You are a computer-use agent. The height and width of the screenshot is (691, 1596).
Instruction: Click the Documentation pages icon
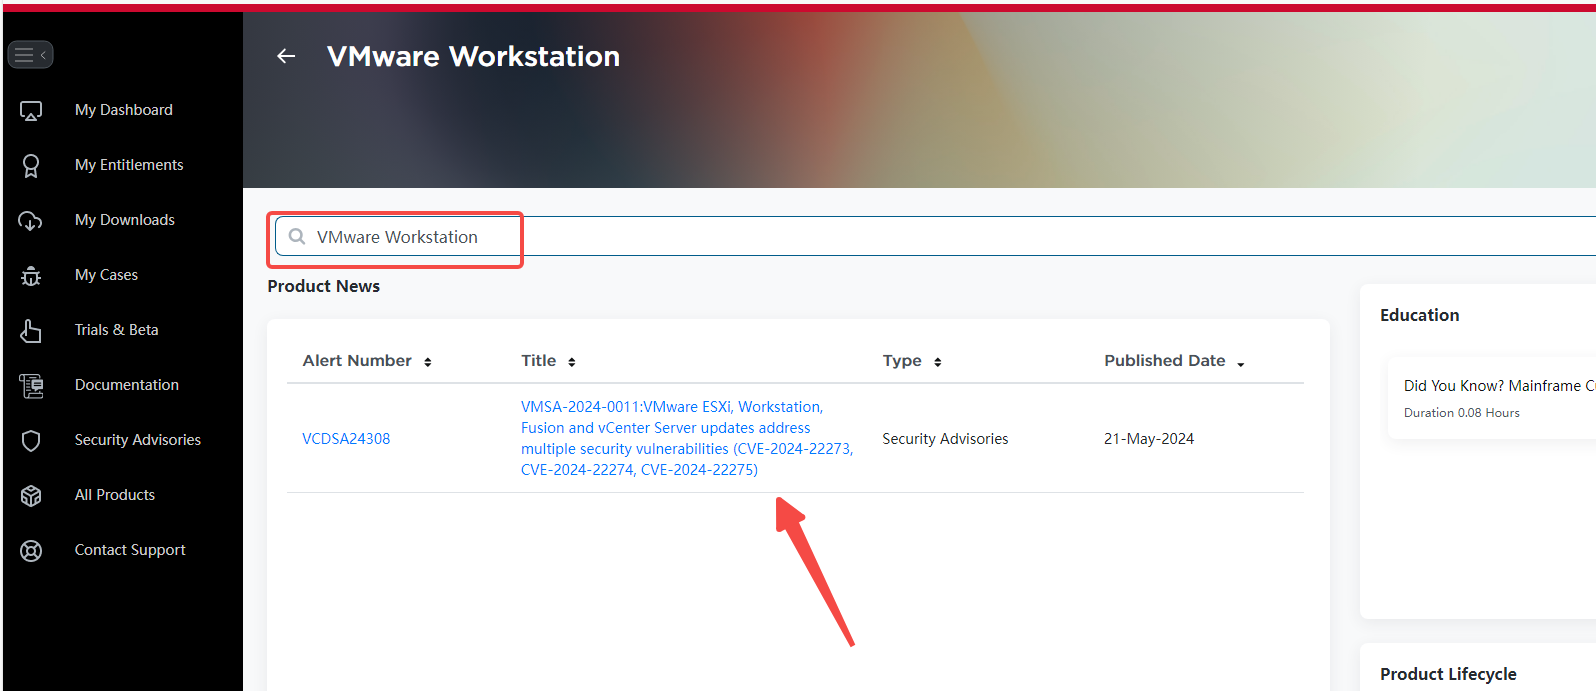click(x=31, y=385)
